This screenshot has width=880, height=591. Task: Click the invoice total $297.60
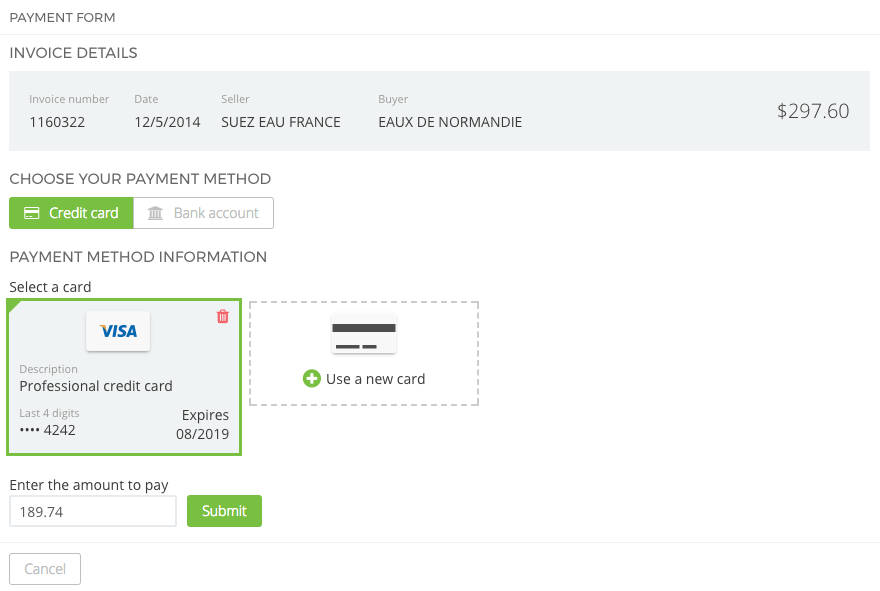click(813, 111)
